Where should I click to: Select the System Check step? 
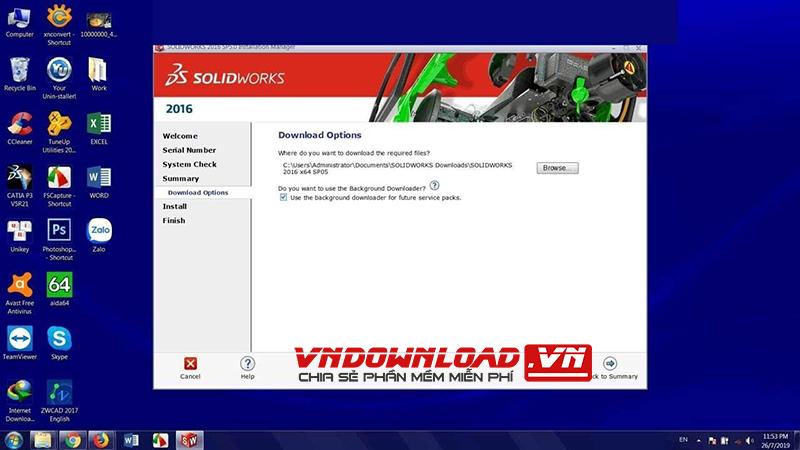click(x=190, y=165)
